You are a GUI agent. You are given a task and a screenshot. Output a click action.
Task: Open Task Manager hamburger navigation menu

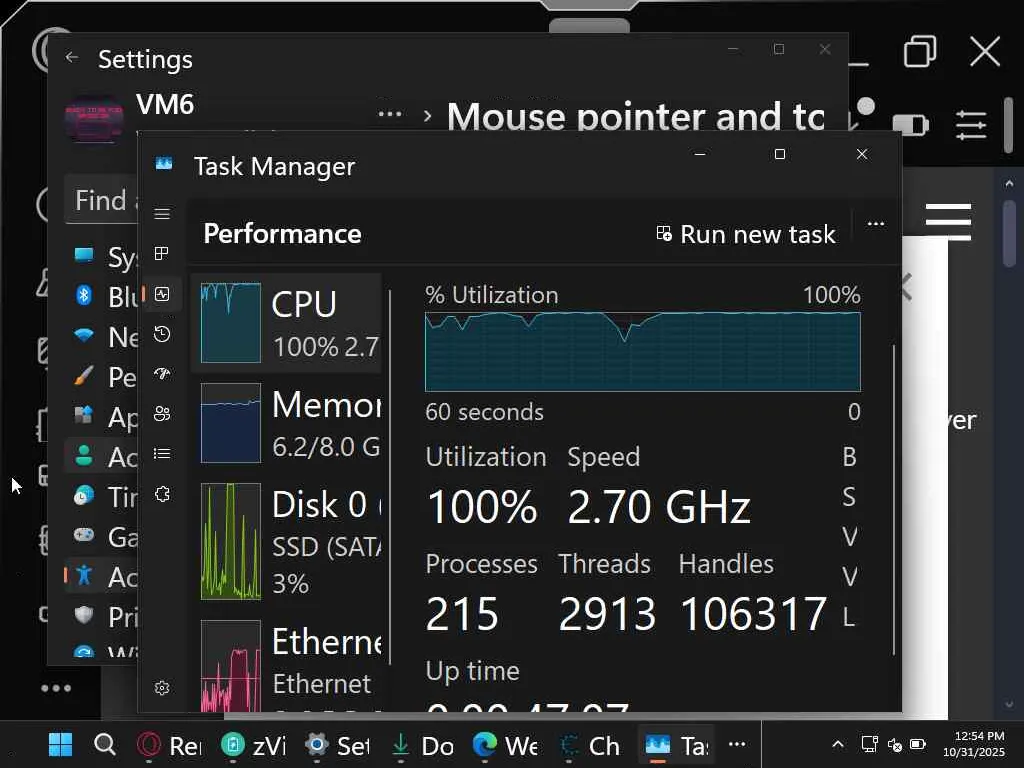[162, 214]
